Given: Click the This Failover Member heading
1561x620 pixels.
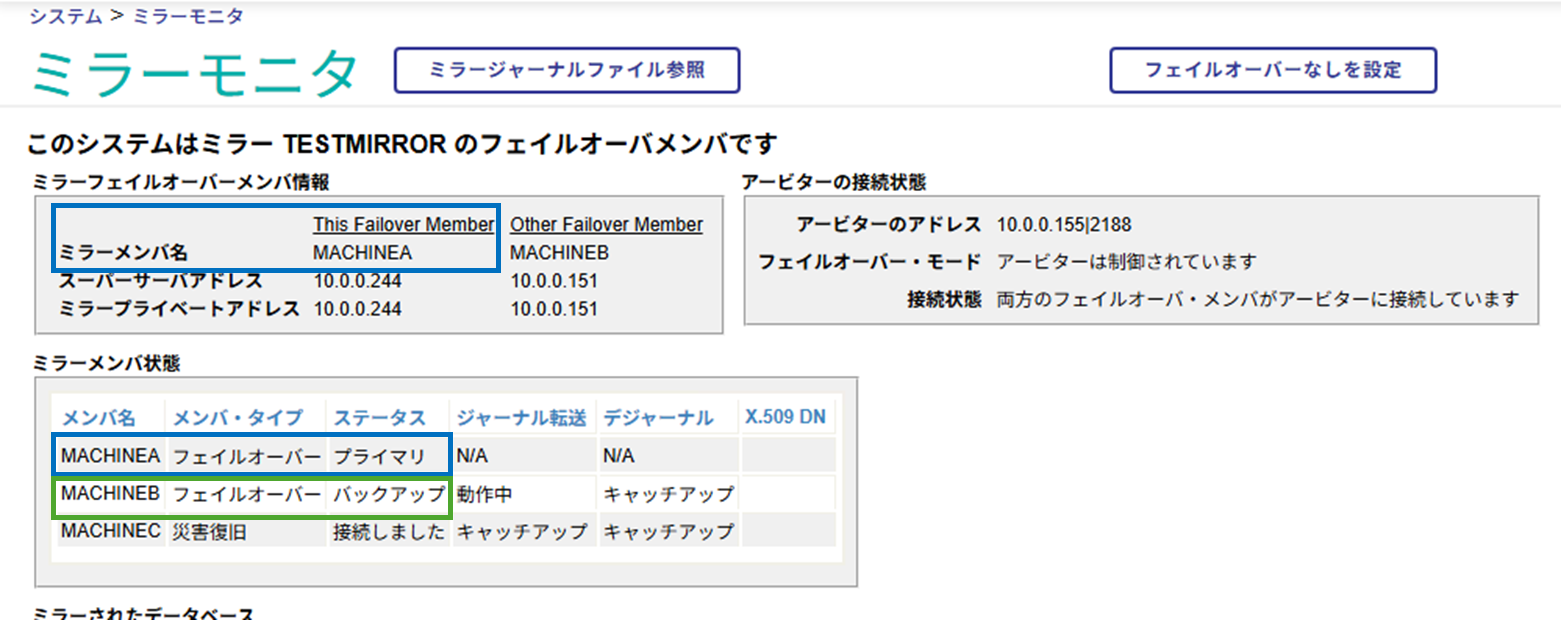Looking at the screenshot, I should (x=404, y=224).
